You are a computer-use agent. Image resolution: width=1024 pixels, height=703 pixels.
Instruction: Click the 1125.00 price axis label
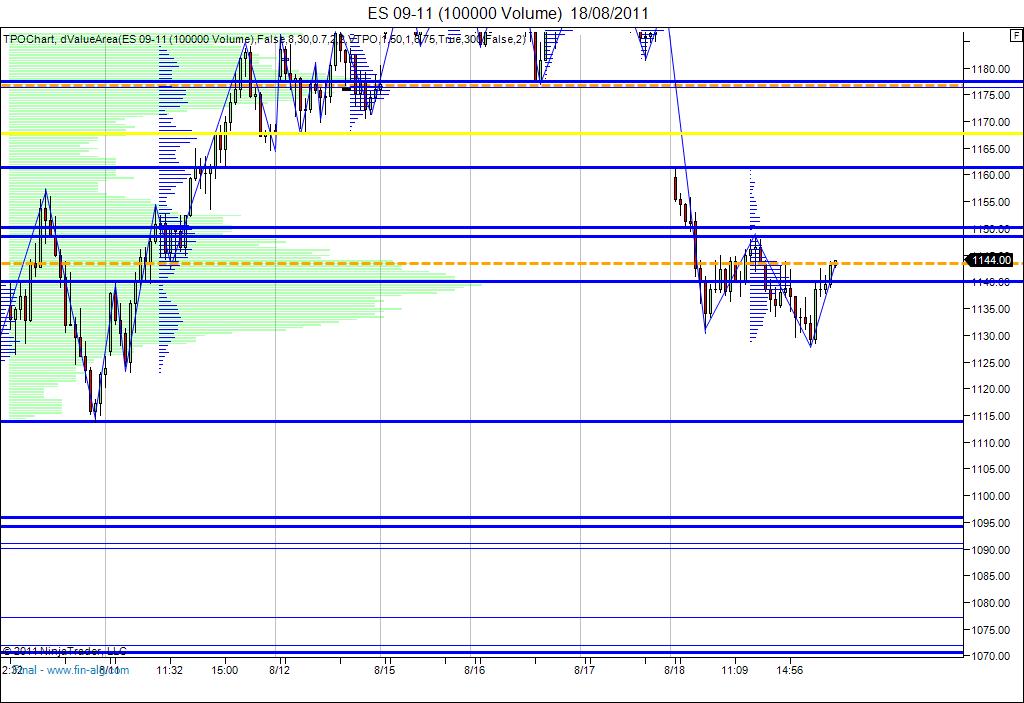click(x=991, y=363)
